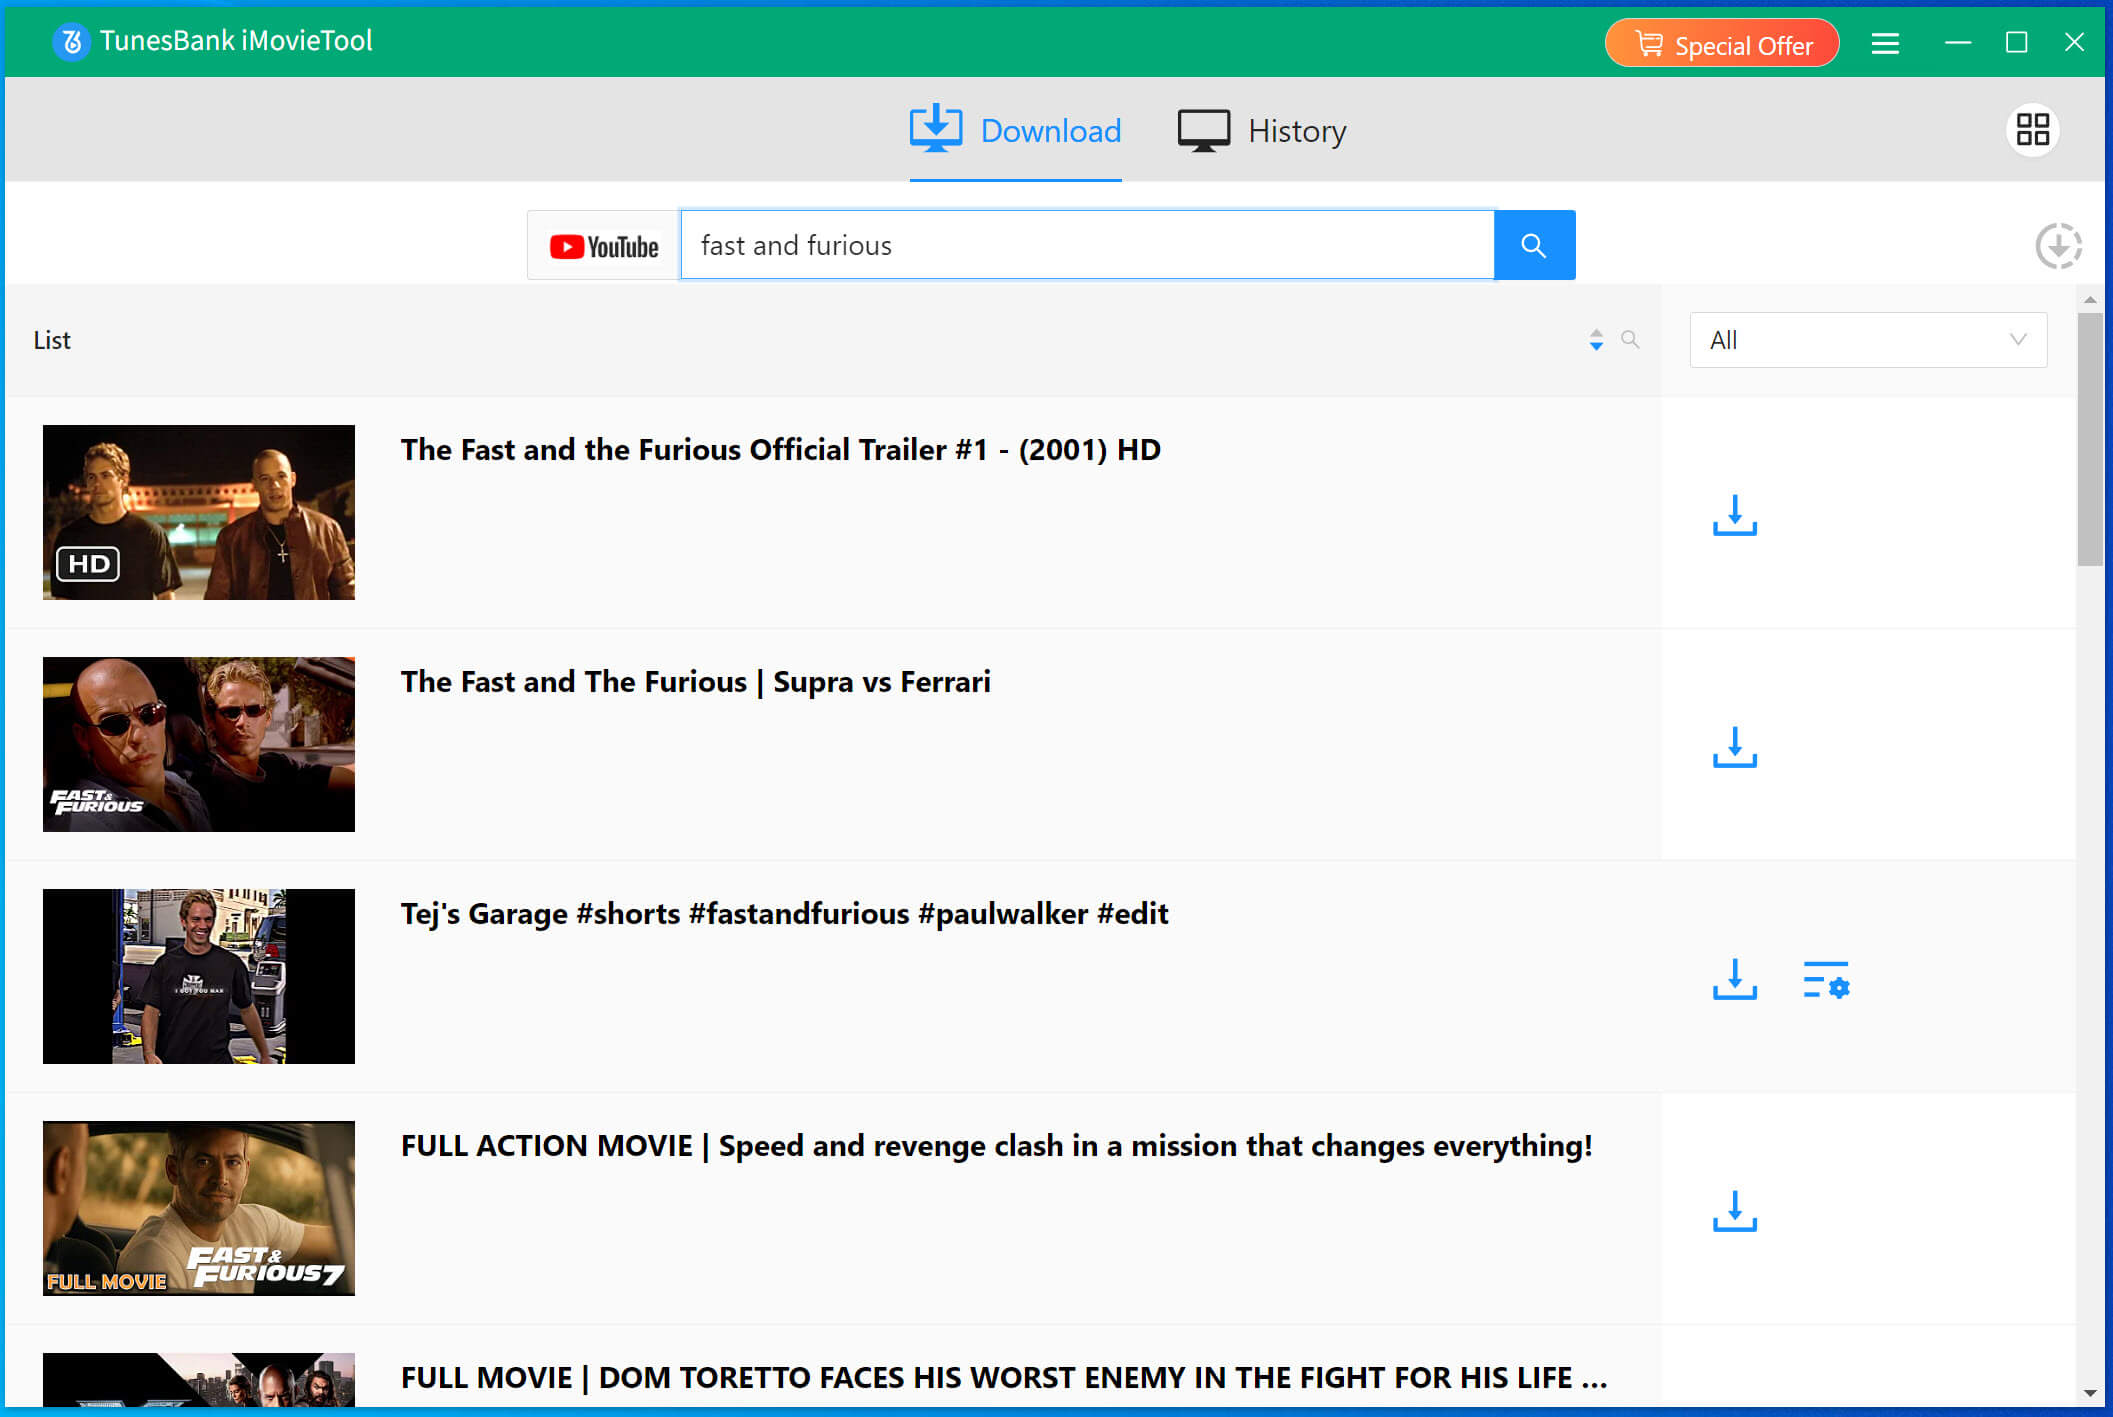Viewport: 2113px width, 1417px height.
Task: Open thumbnail of Tej's Garage video
Action: [x=199, y=976]
